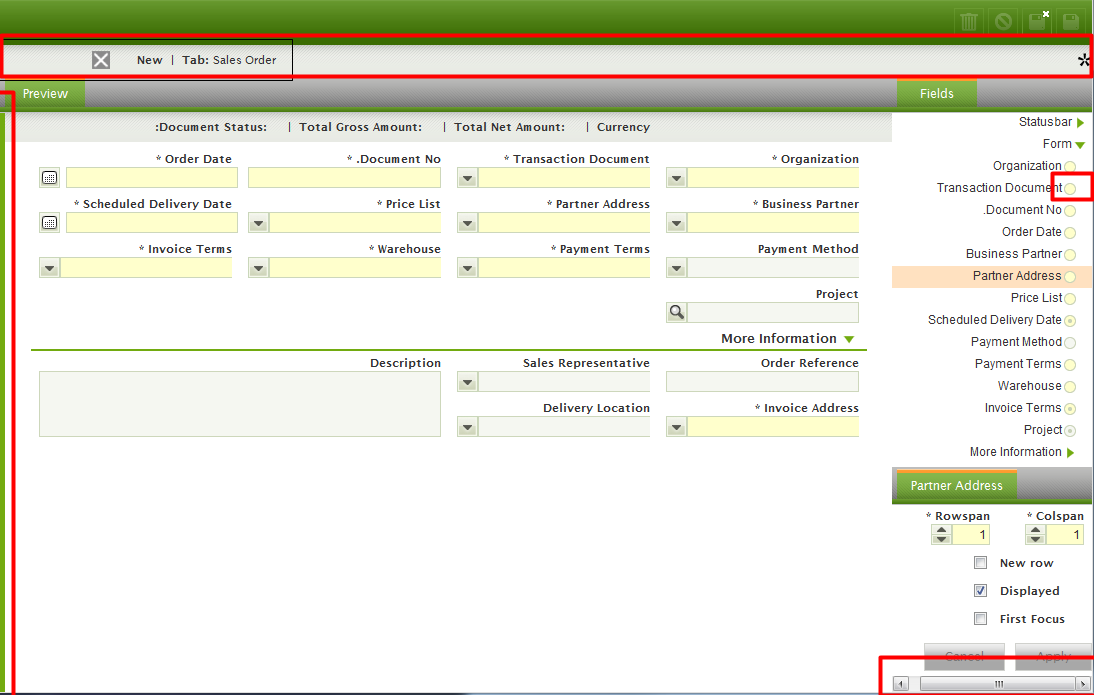The image size is (1094, 695).
Task: Select the Business Partner field circle
Action: pos(1070,255)
